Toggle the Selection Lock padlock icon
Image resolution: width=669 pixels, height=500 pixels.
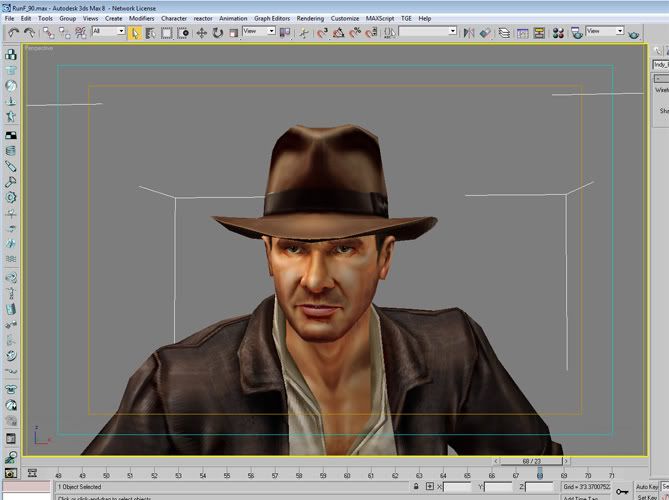coord(416,486)
